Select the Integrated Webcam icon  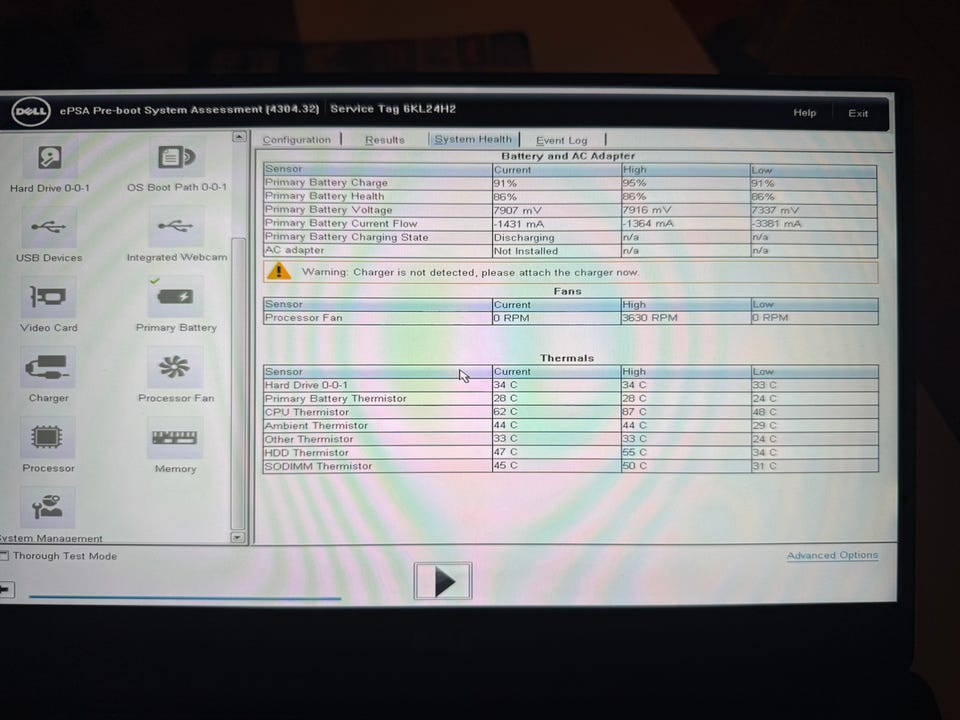pyautogui.click(x=176, y=227)
